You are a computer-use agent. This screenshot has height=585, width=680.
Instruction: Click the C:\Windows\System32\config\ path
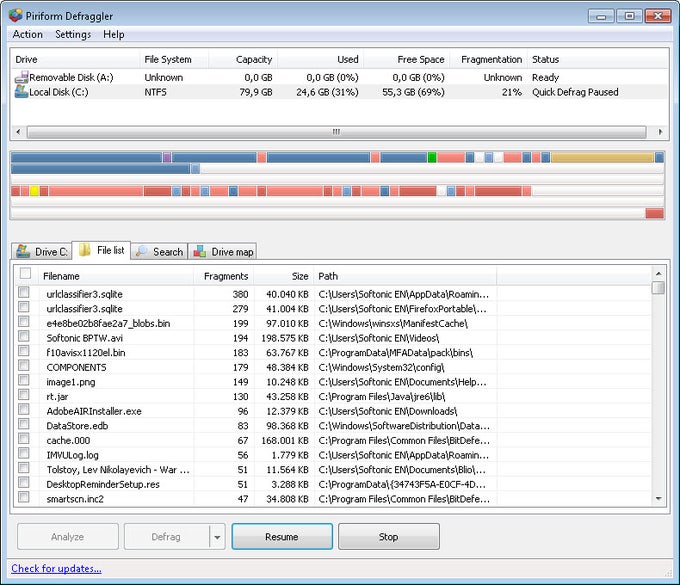tap(381, 367)
